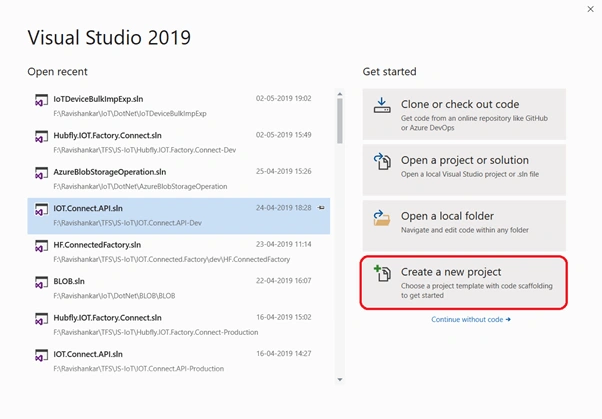The width and height of the screenshot is (602, 419).
Task: Click timestamp 16-04-2019 15:02
Action: pyautogui.click(x=284, y=318)
